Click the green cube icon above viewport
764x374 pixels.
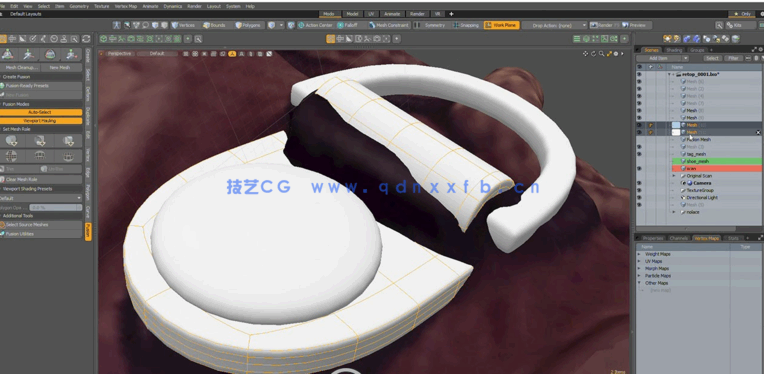point(103,39)
